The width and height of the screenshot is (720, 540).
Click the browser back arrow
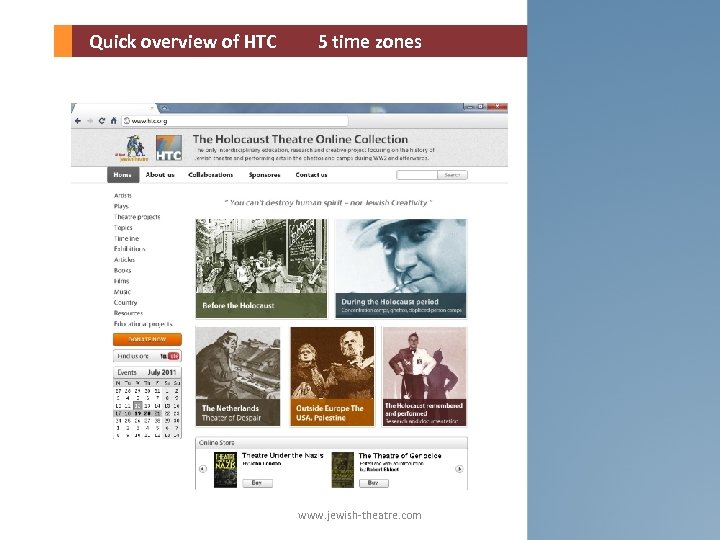pyautogui.click(x=78, y=121)
